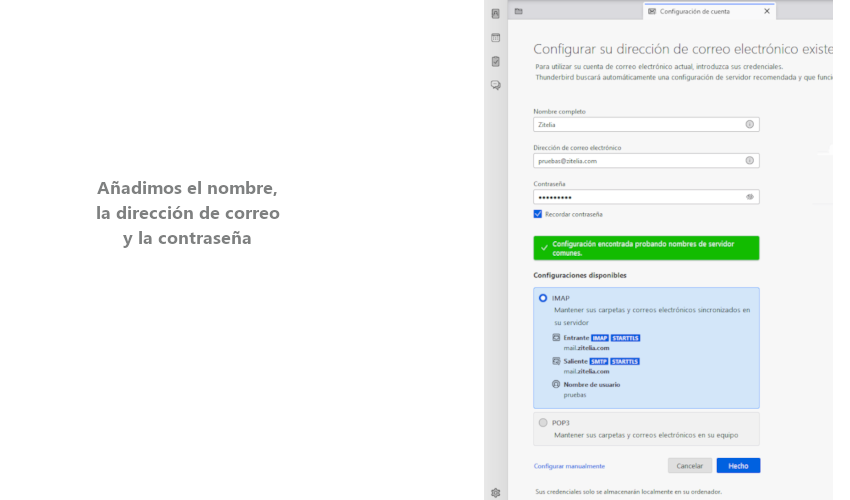
Task: Open the Configurar manualmente link
Action: coord(569,466)
